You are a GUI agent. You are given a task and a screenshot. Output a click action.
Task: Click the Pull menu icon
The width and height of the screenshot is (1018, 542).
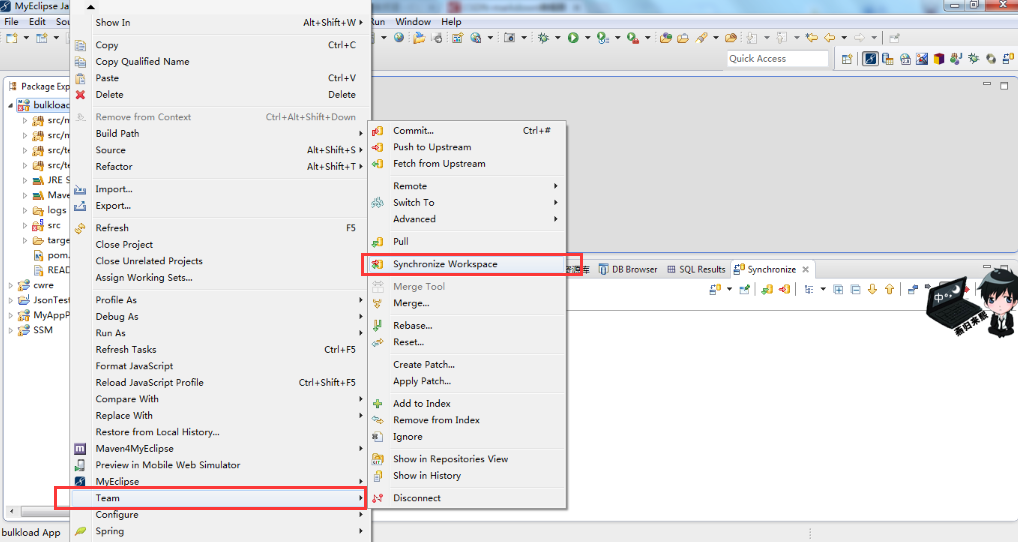point(377,241)
